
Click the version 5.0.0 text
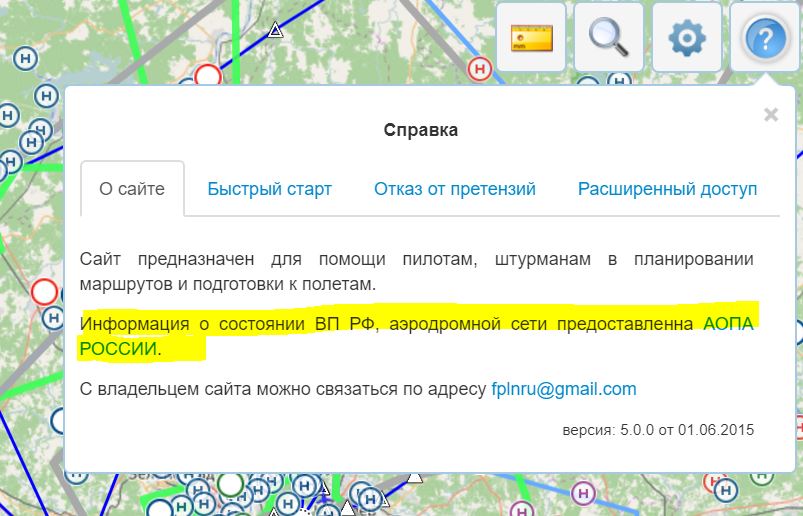point(658,431)
